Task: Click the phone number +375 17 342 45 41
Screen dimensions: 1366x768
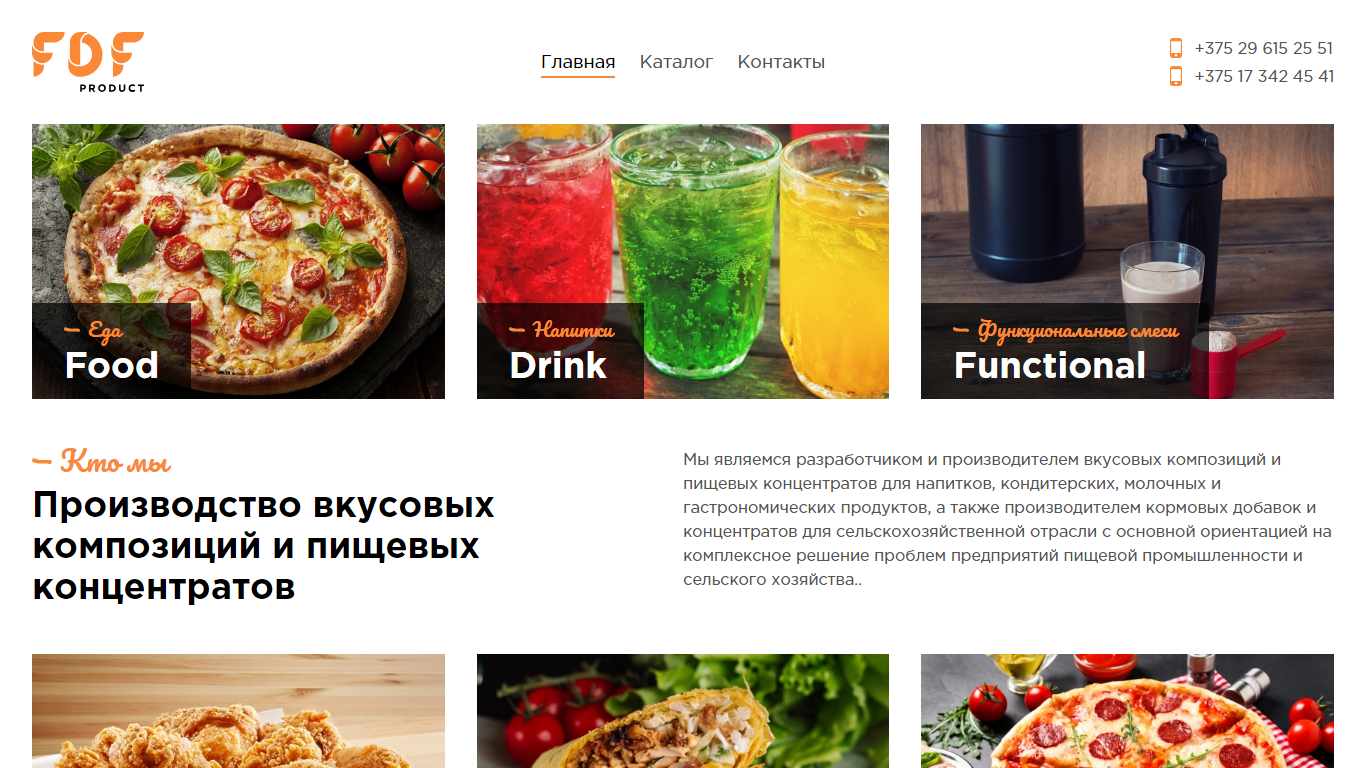Action: (1264, 76)
